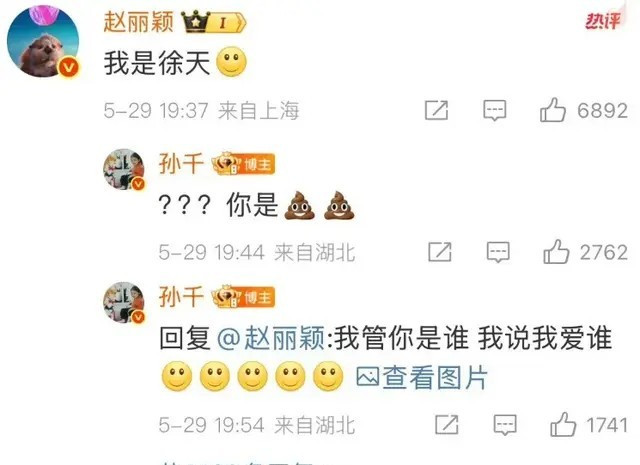Tap 孙千 username on the 19:44 reply
Viewport: 640px width, 465px height.
coord(181,163)
